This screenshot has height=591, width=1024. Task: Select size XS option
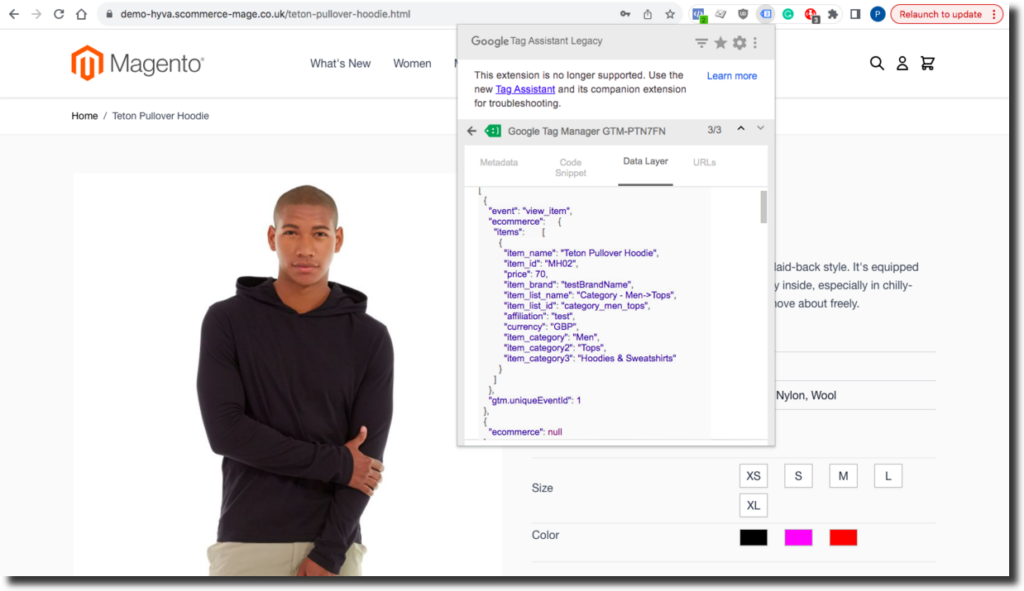point(754,476)
